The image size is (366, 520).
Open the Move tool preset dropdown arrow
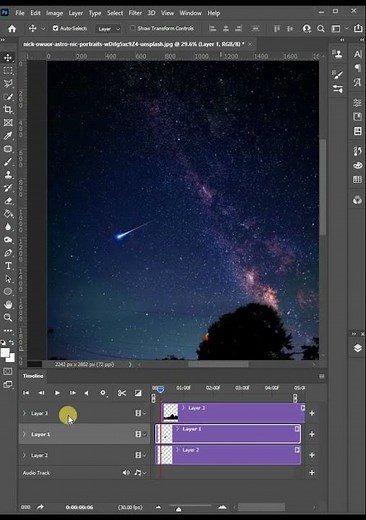(x=43, y=29)
